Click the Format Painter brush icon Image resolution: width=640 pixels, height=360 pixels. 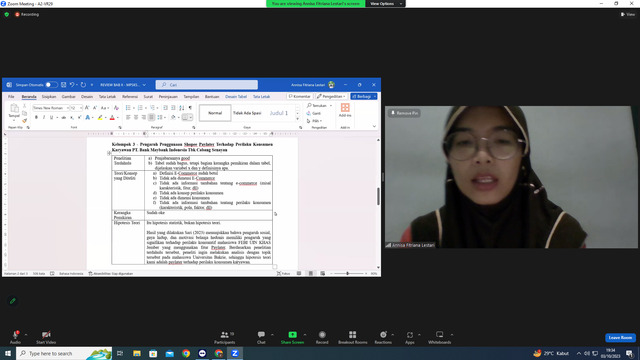coord(24,120)
